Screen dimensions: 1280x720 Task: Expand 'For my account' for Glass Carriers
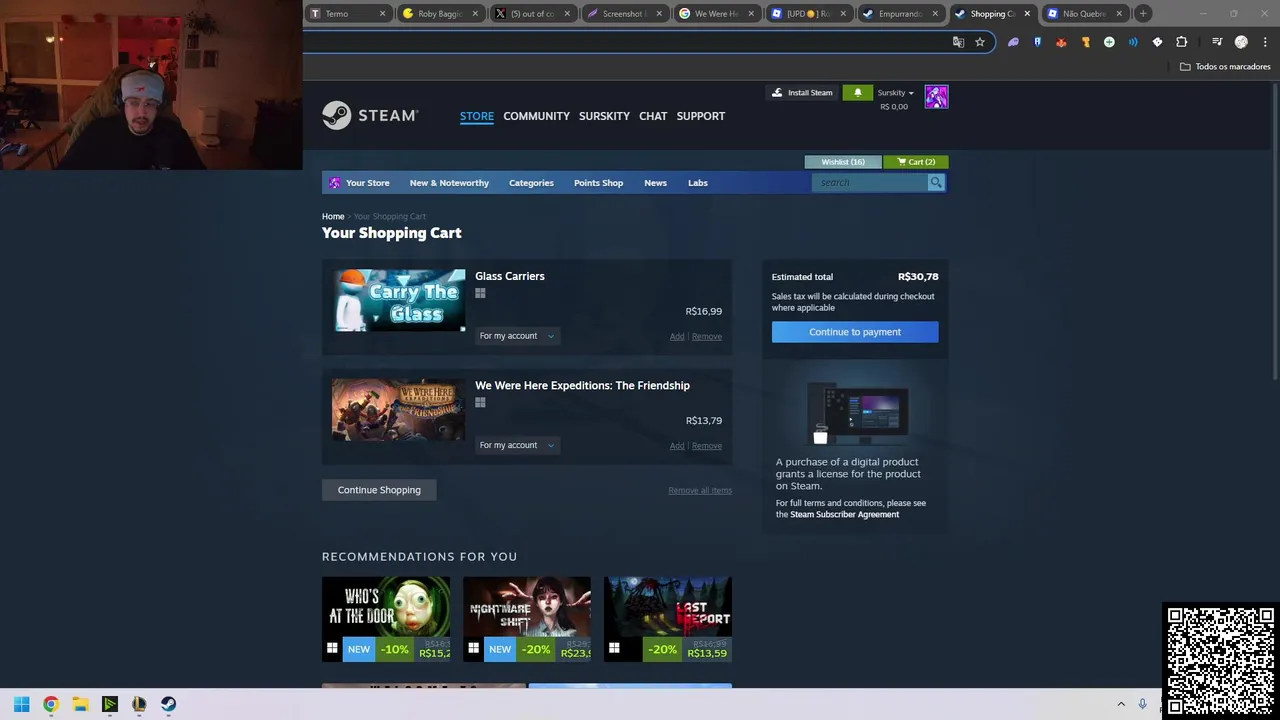(x=516, y=336)
